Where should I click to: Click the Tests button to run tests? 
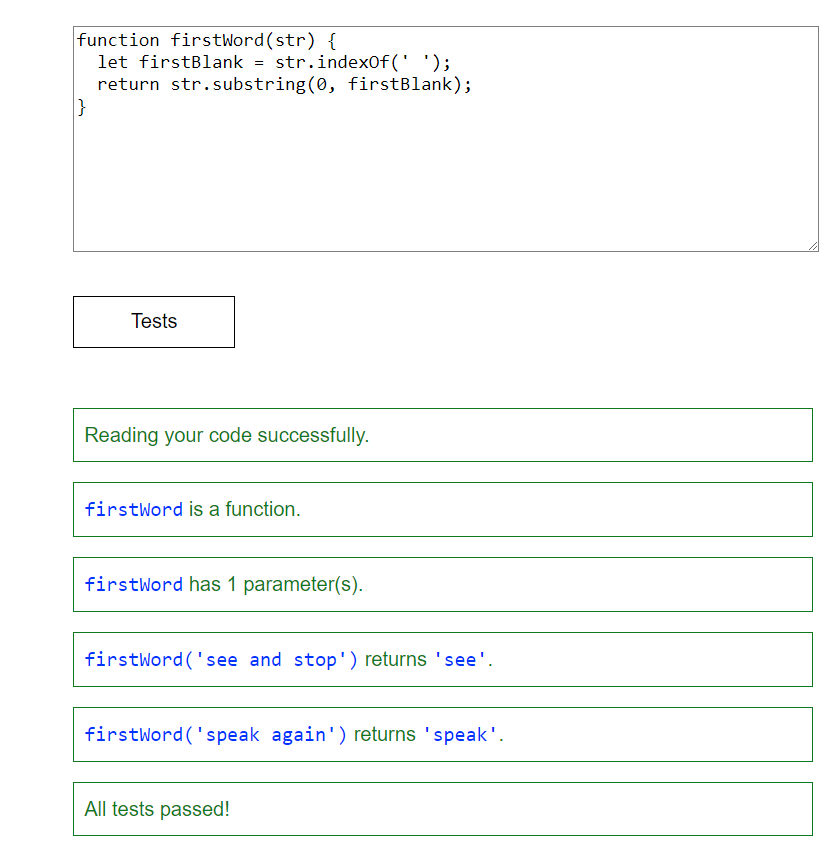[153, 321]
